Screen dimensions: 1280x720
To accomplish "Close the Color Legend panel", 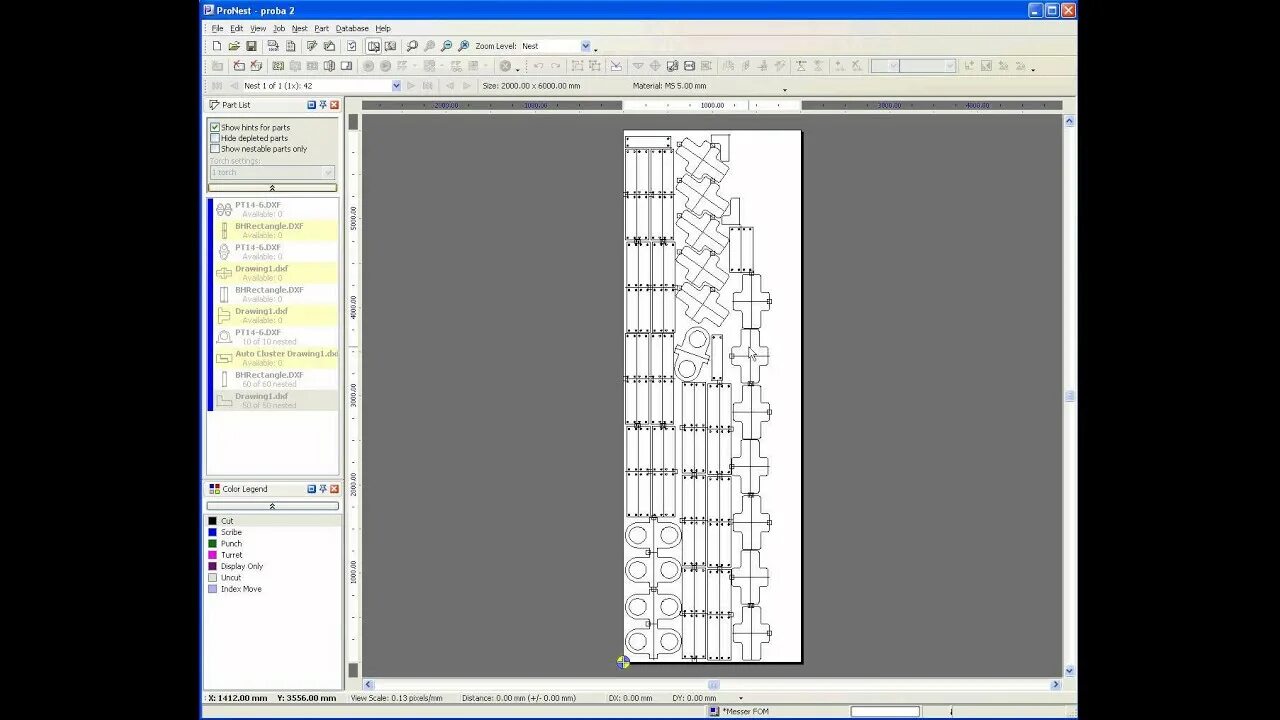I will click(334, 489).
